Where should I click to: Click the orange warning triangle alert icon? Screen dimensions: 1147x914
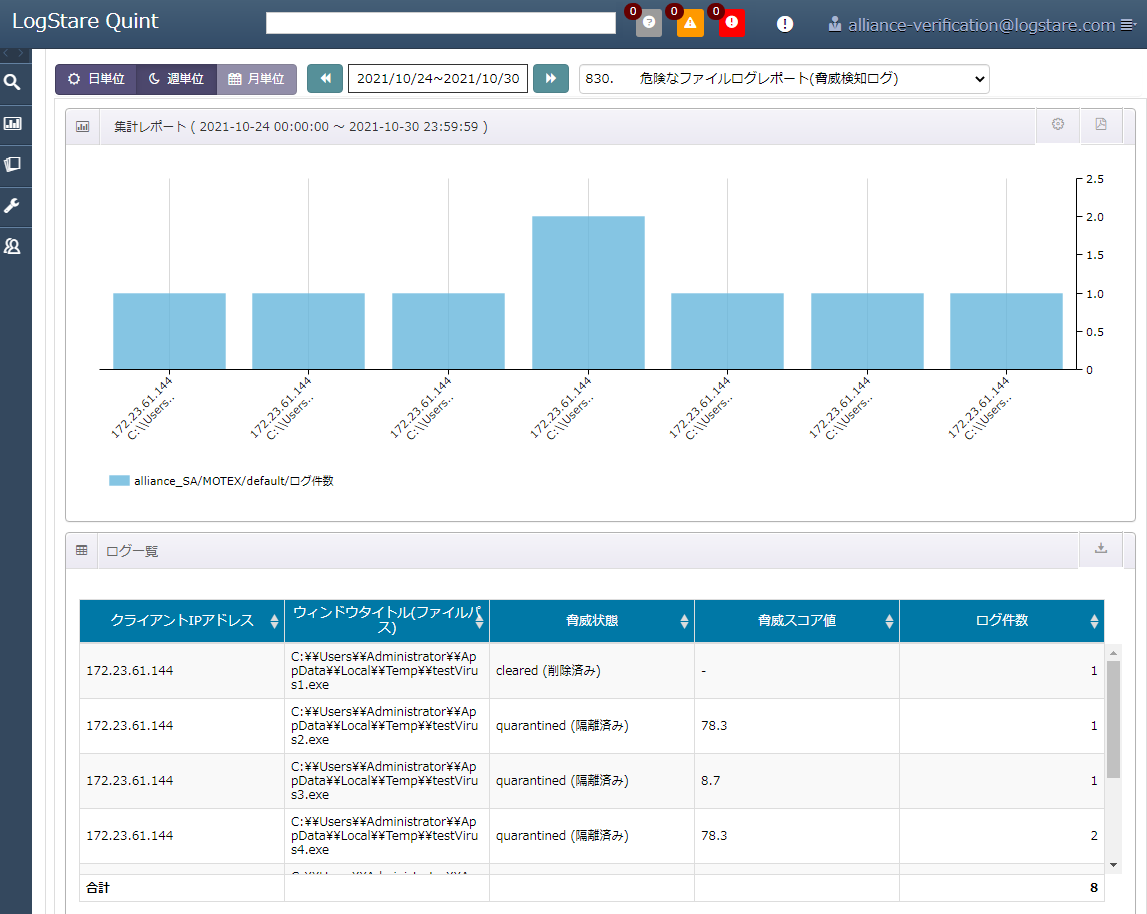(690, 23)
